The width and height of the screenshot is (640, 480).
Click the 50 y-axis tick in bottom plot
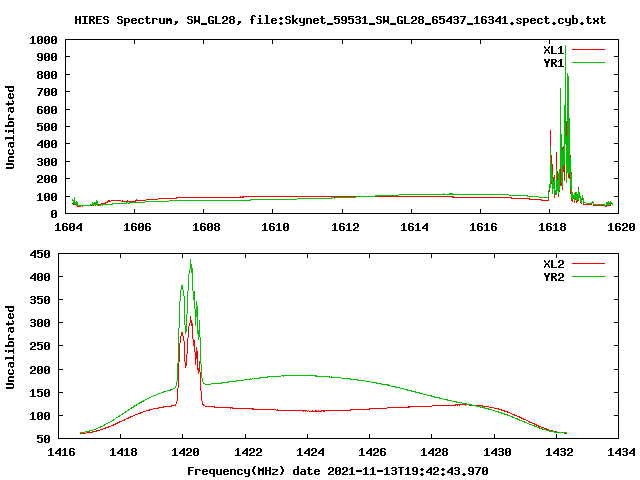pos(43,440)
